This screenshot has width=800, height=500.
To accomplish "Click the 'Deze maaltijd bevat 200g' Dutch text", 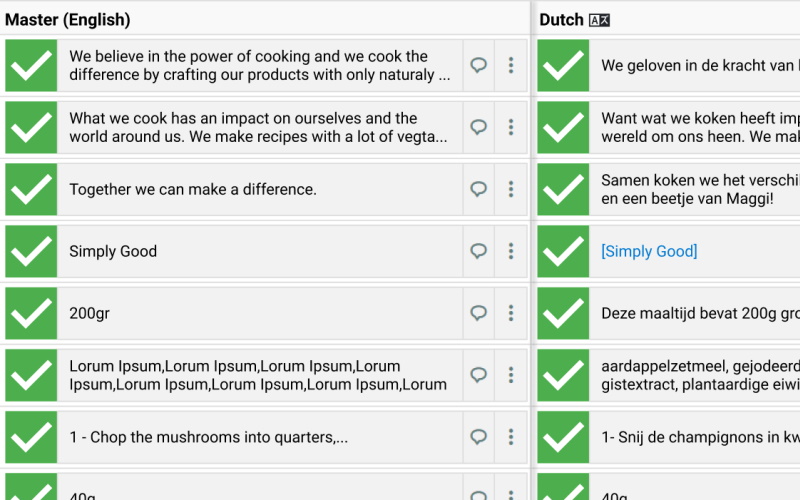I will tap(700, 313).
